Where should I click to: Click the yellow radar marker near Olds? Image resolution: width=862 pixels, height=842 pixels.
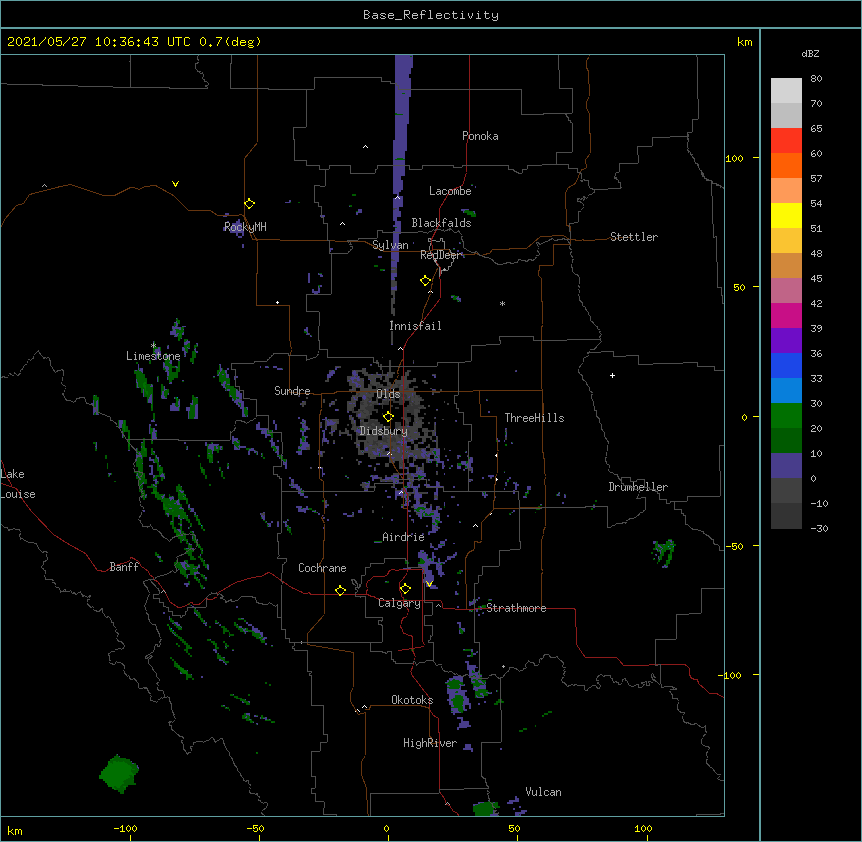pyautogui.click(x=388, y=416)
